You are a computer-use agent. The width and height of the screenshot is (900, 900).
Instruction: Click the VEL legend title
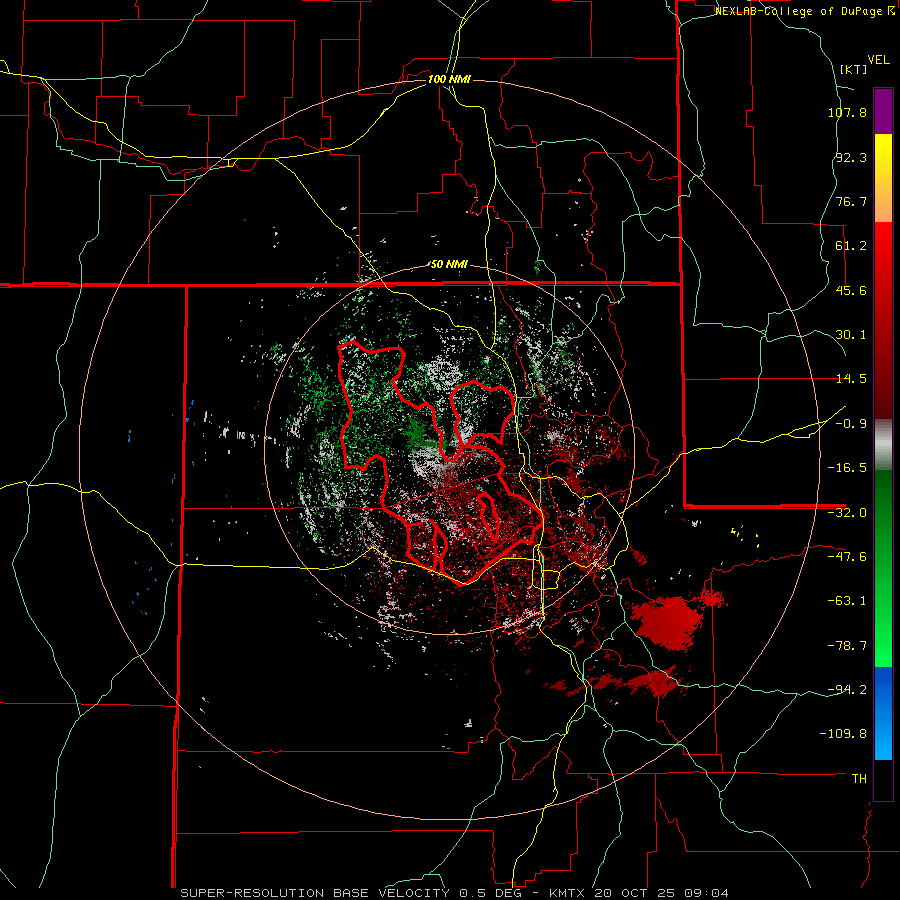click(878, 60)
